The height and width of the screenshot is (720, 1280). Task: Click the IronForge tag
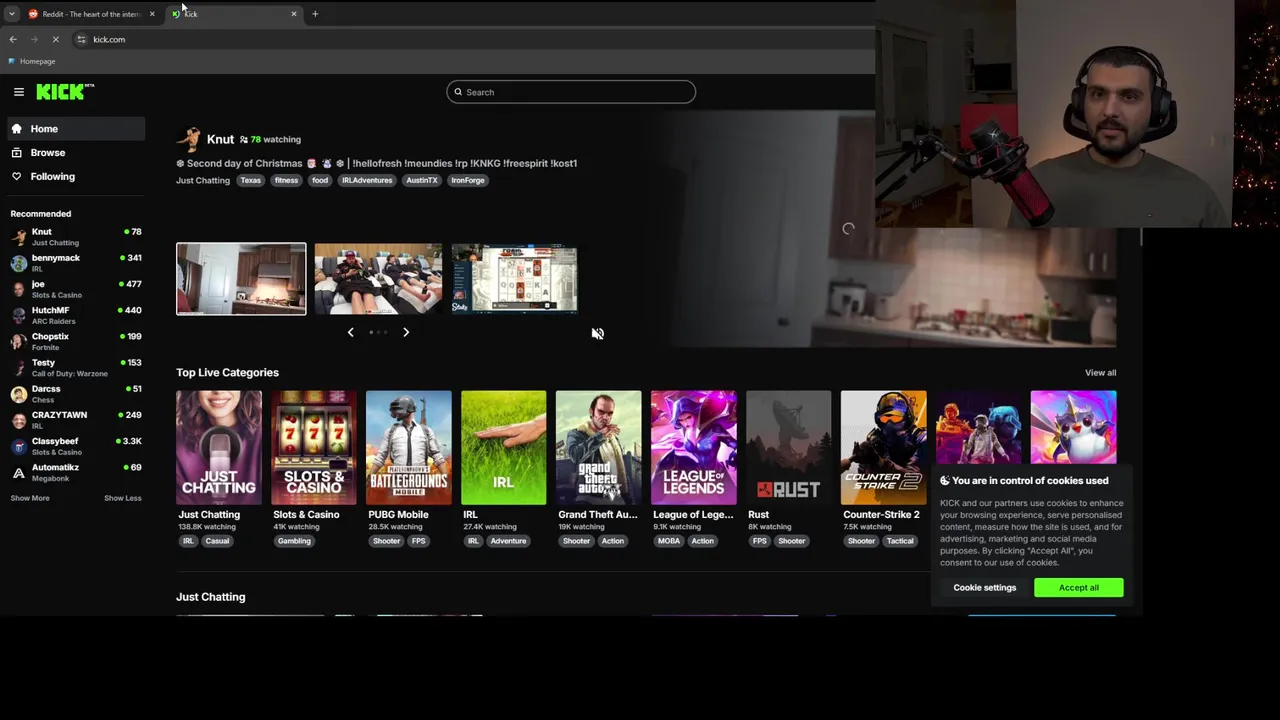468,180
